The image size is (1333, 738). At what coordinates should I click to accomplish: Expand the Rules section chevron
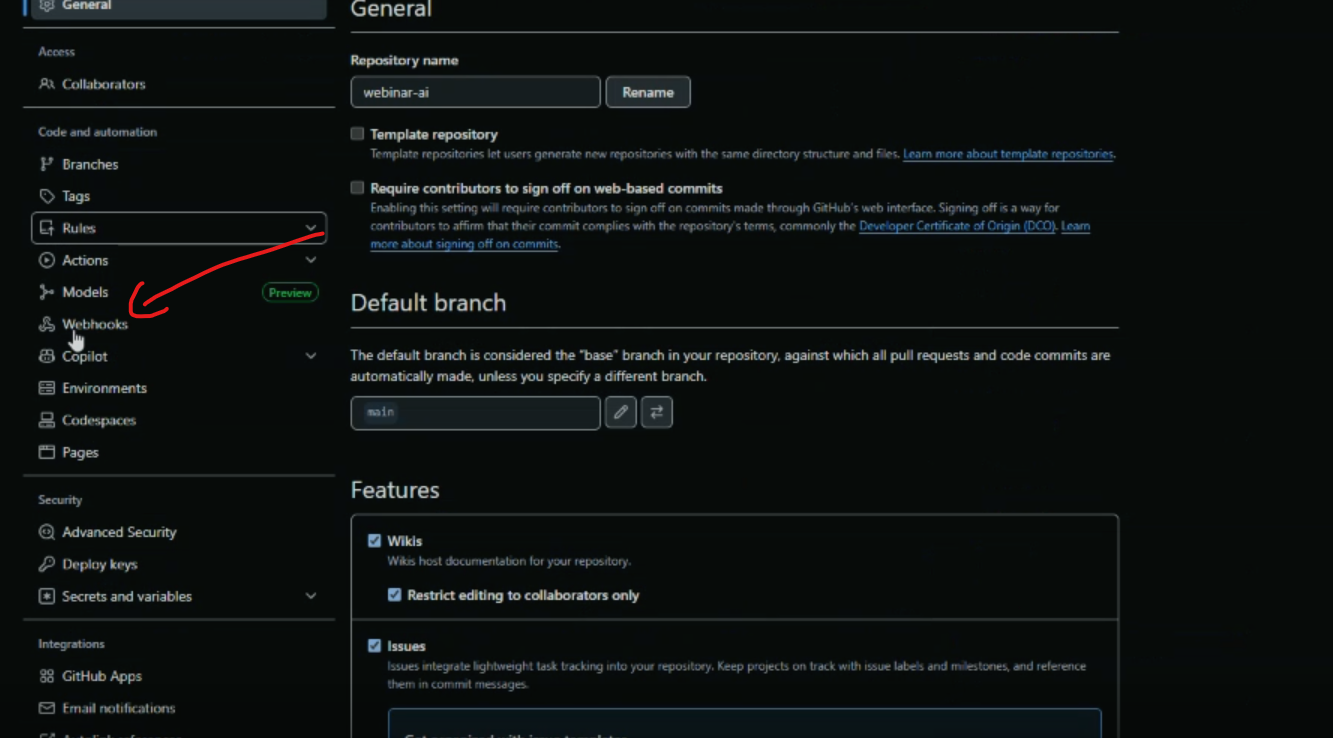click(x=311, y=228)
